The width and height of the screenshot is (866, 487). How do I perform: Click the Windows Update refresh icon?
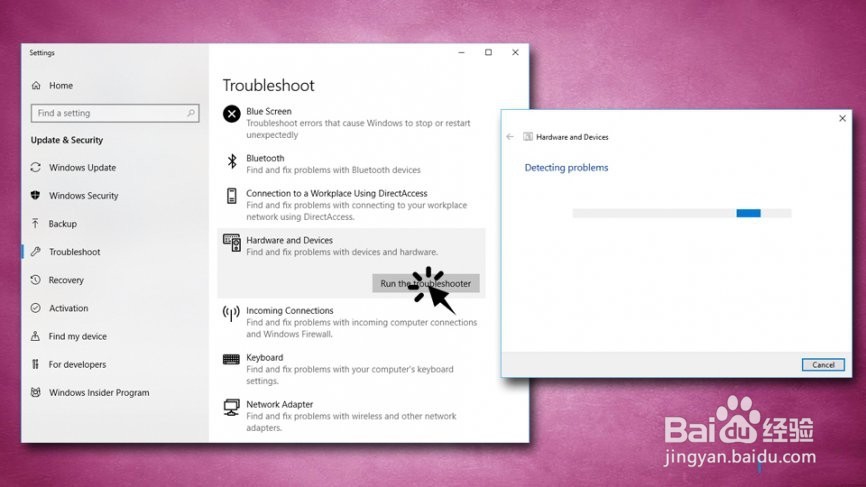[36, 167]
